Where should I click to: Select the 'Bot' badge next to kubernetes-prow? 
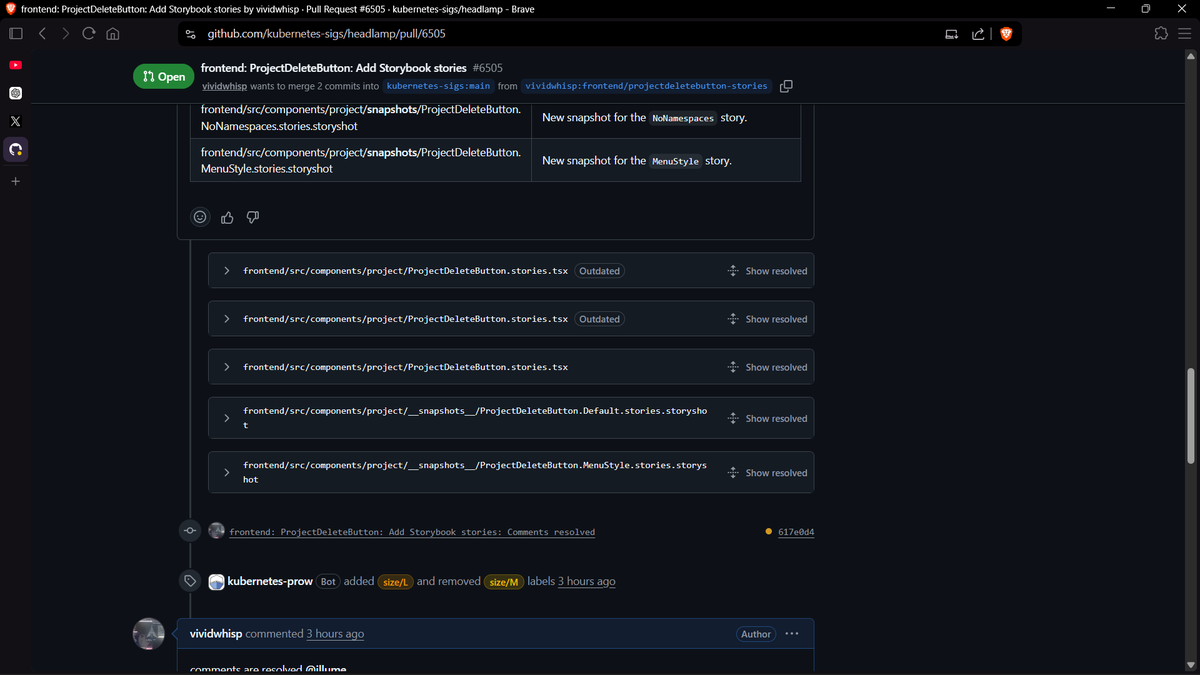328,582
